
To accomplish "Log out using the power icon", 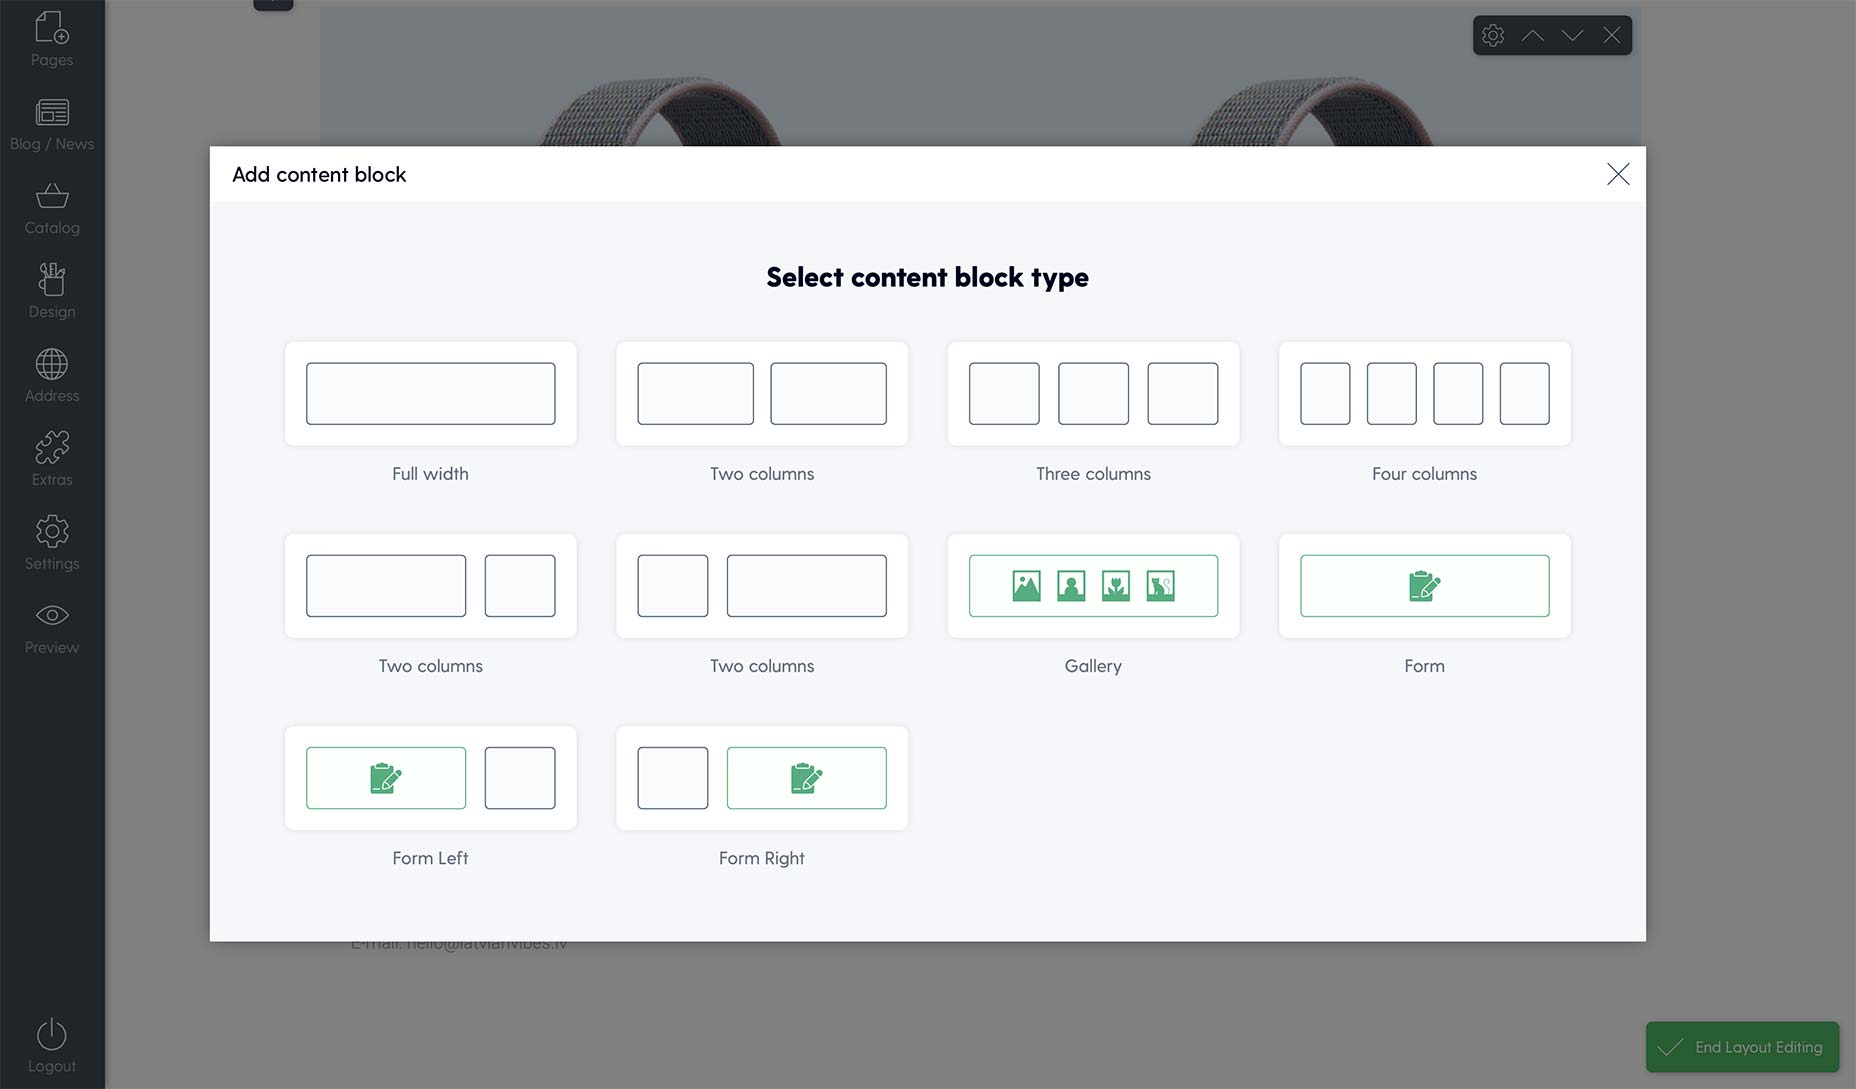I will (x=52, y=1046).
